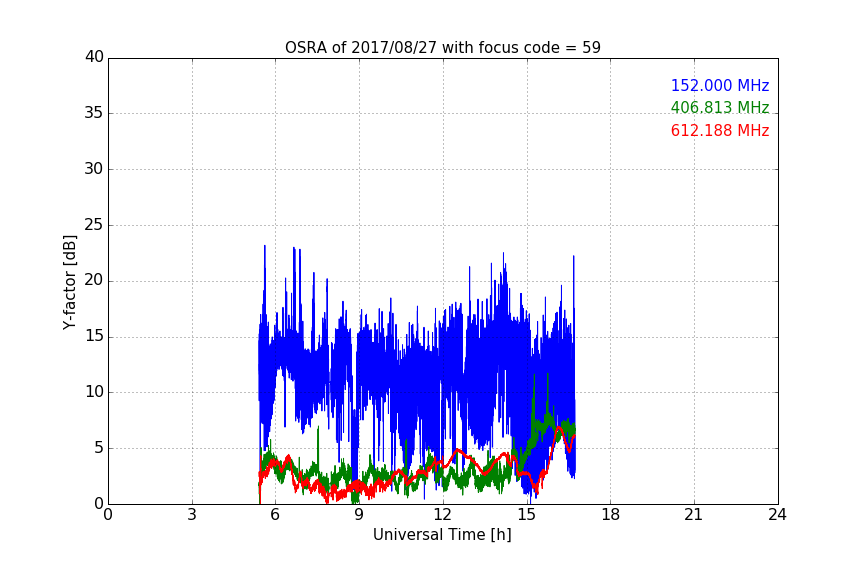Click the y-axis tick value 10
The image size is (864, 576).
[94, 392]
